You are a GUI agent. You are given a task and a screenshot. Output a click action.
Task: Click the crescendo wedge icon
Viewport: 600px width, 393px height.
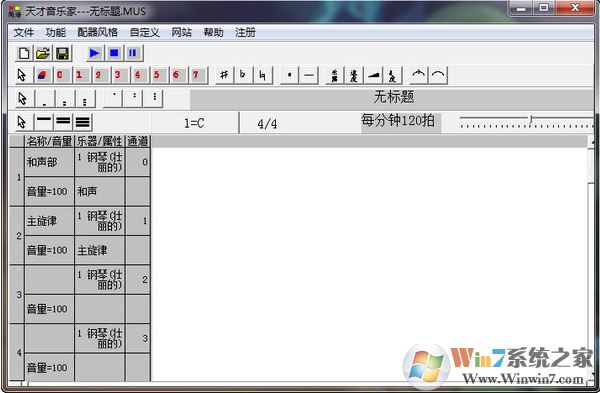(x=373, y=75)
